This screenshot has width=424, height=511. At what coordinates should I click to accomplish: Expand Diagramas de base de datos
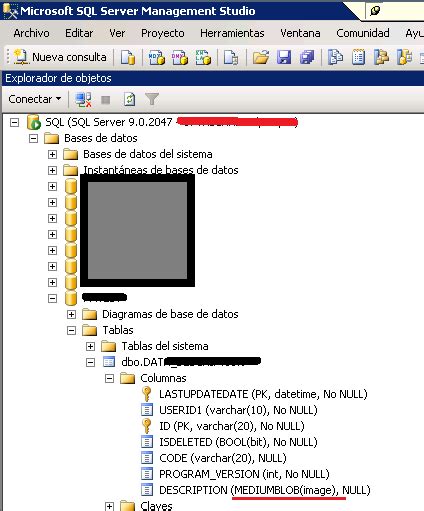coord(71,314)
